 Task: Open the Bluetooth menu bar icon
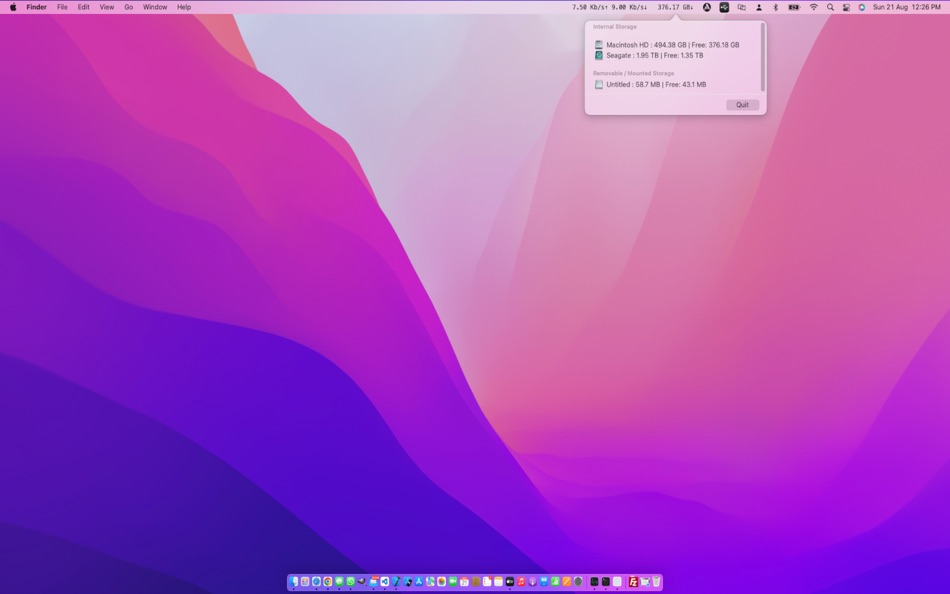pos(776,7)
